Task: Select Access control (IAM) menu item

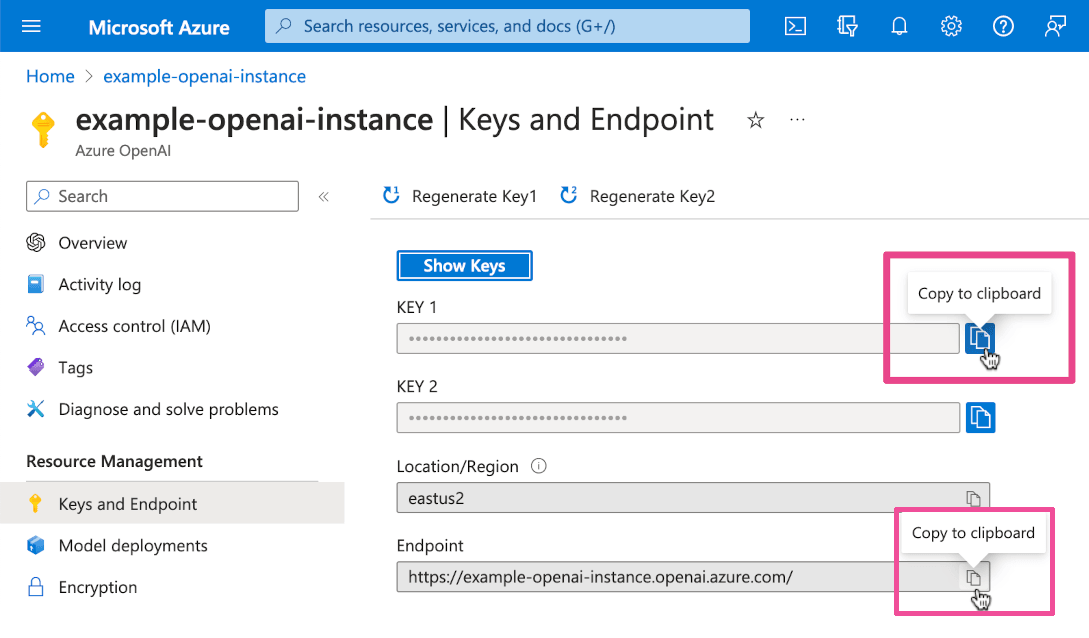Action: point(134,326)
